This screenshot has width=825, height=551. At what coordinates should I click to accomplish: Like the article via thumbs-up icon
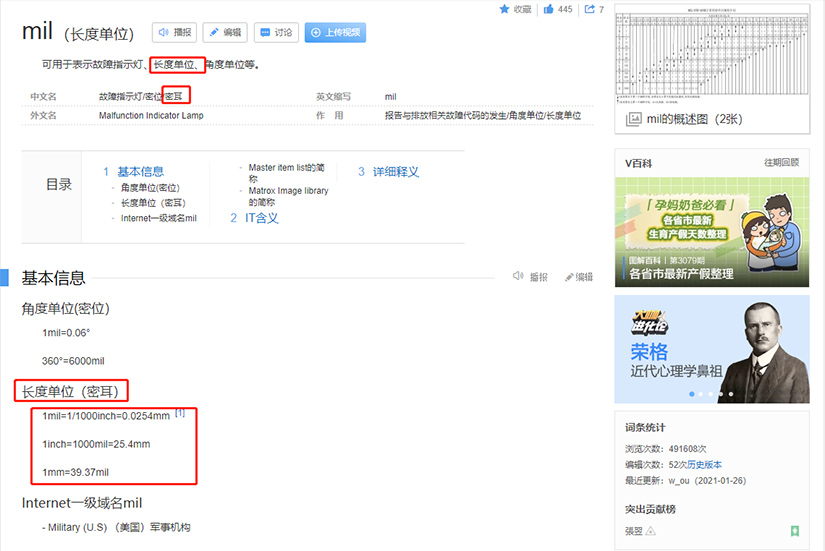549,9
